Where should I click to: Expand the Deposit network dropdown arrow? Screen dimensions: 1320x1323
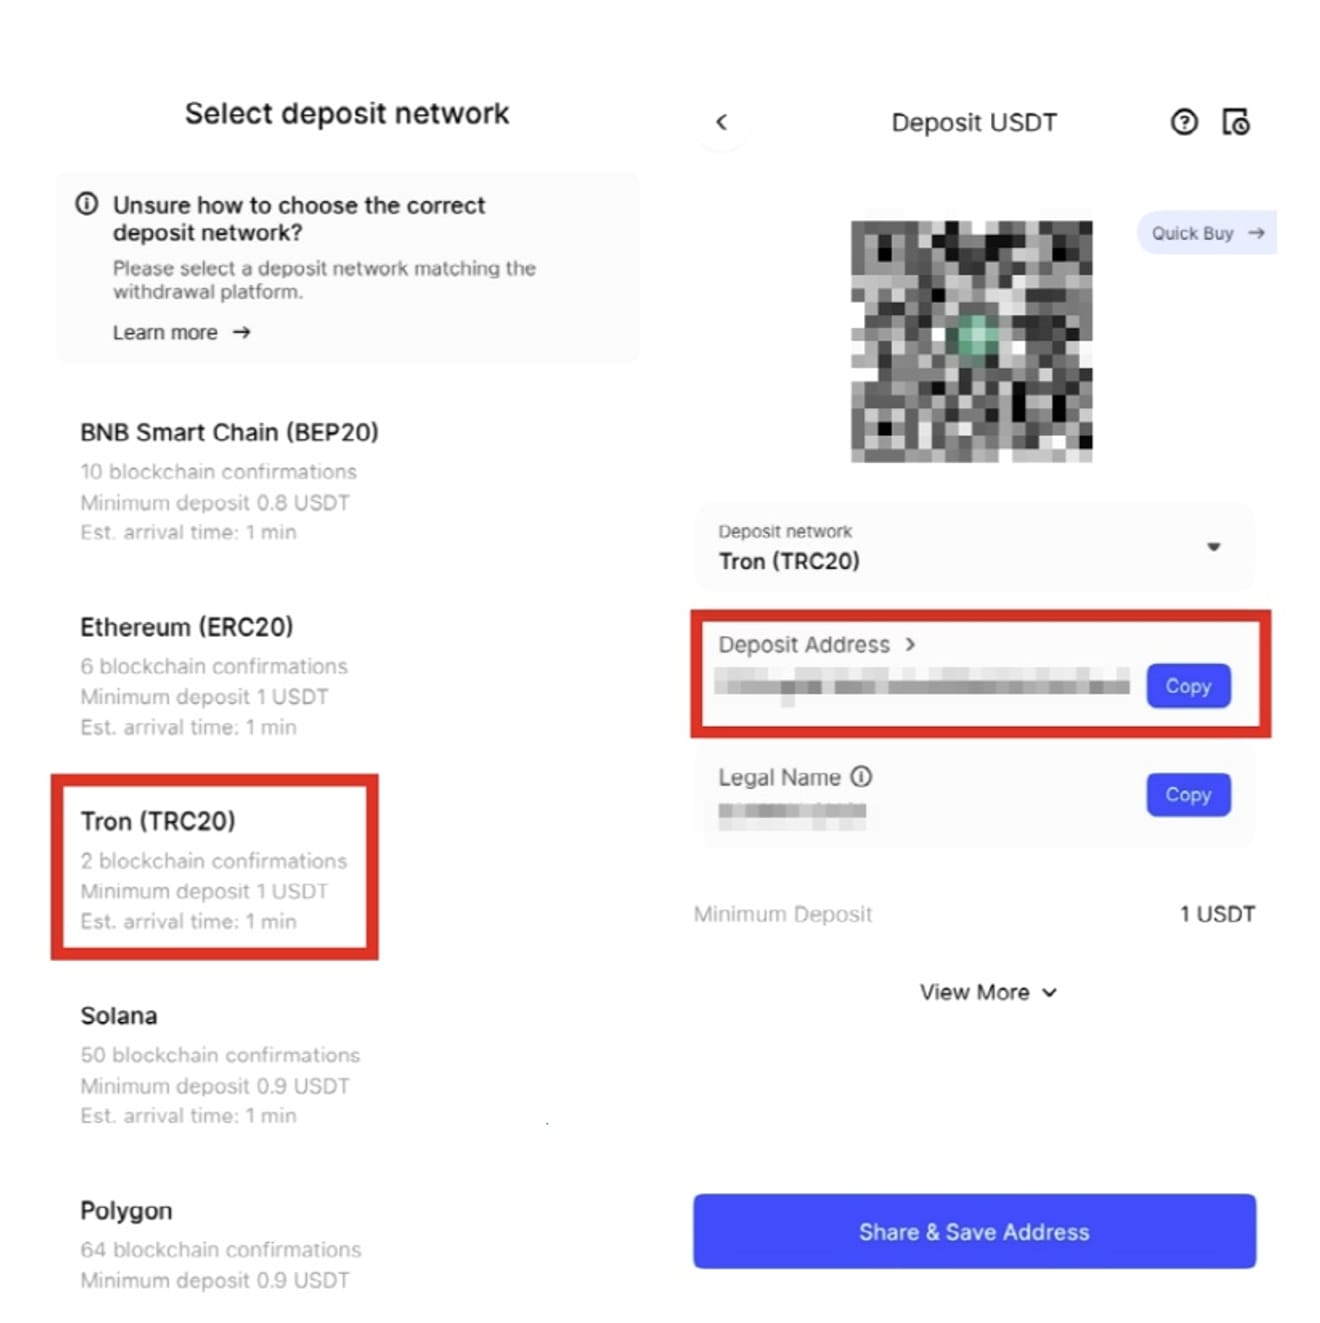(1213, 547)
